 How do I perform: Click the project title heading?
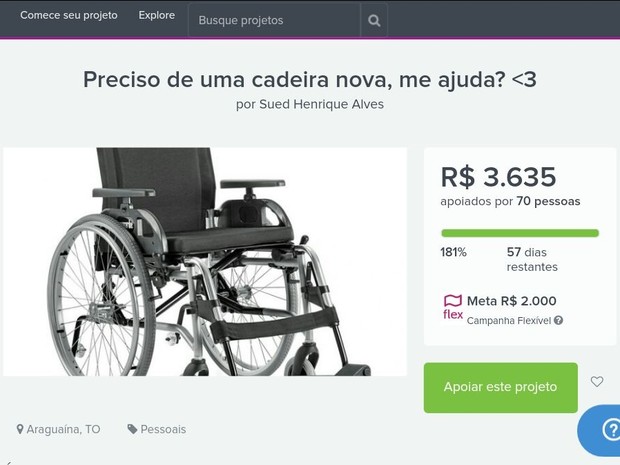(x=310, y=79)
